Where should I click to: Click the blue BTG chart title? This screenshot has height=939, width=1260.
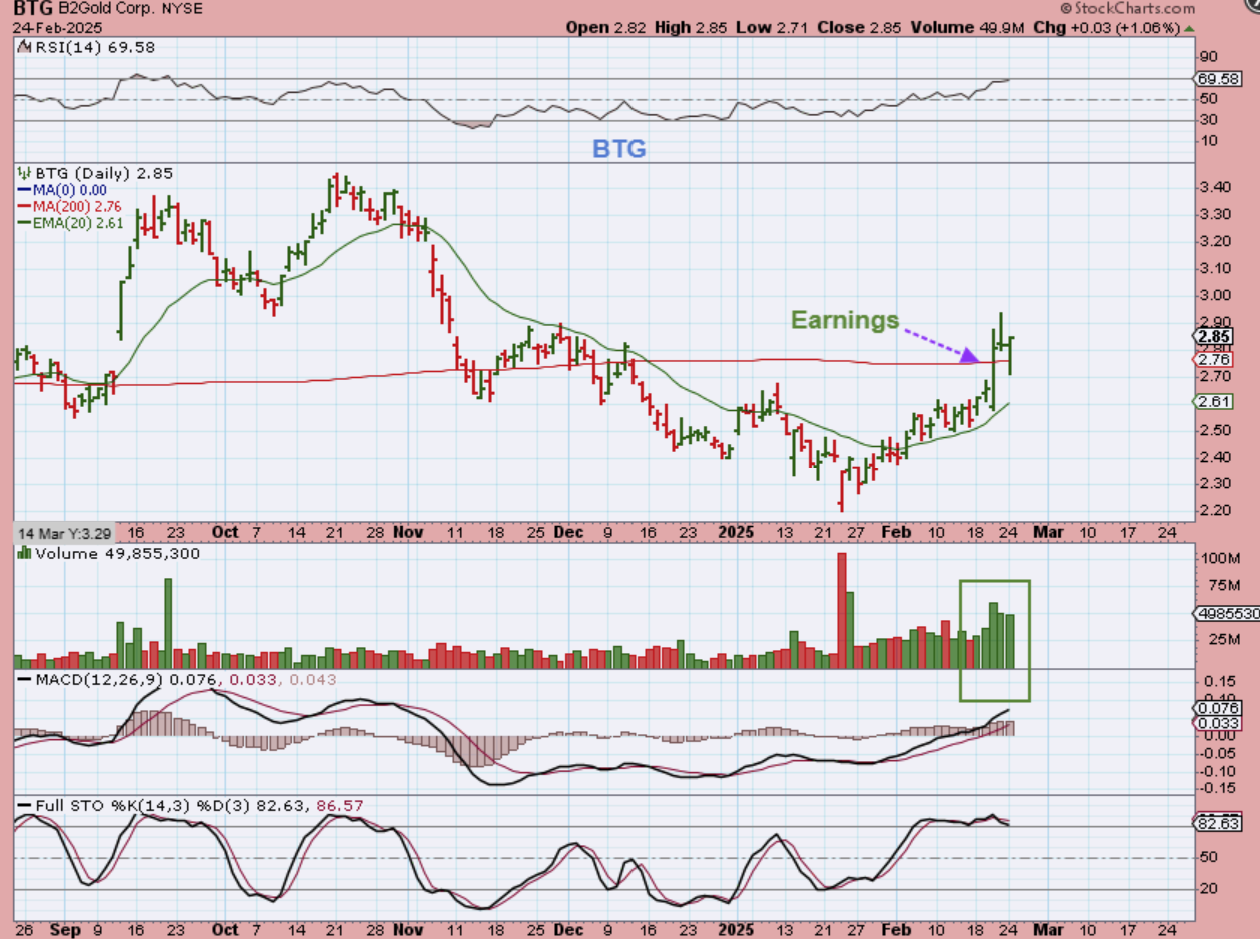coord(619,149)
